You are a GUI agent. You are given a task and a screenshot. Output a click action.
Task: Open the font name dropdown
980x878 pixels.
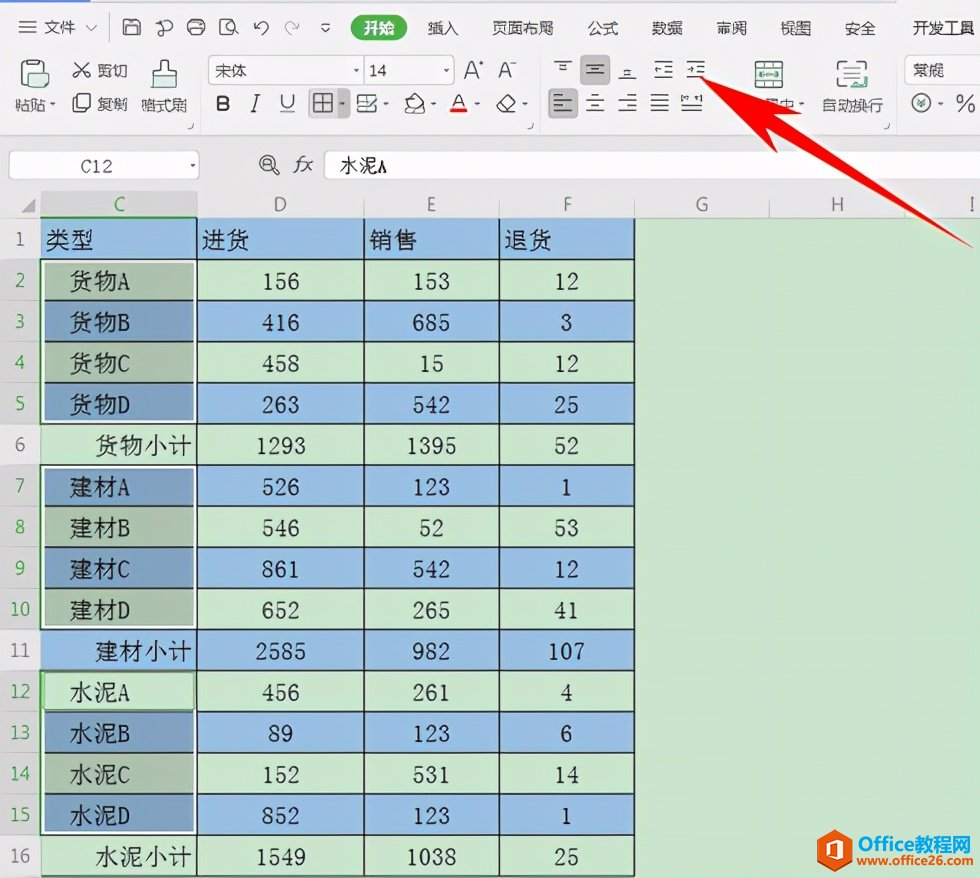click(356, 71)
